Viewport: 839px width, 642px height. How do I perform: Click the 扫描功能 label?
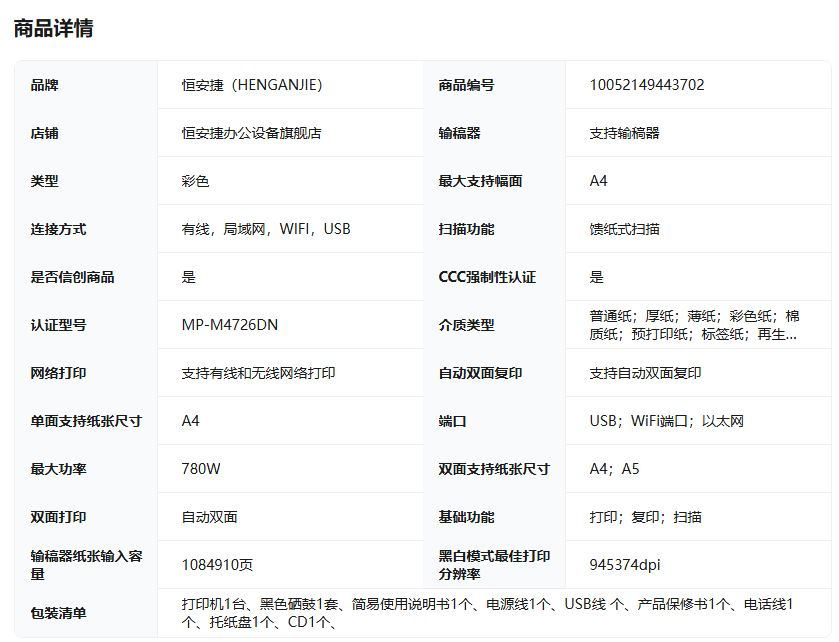pyautogui.click(x=466, y=229)
